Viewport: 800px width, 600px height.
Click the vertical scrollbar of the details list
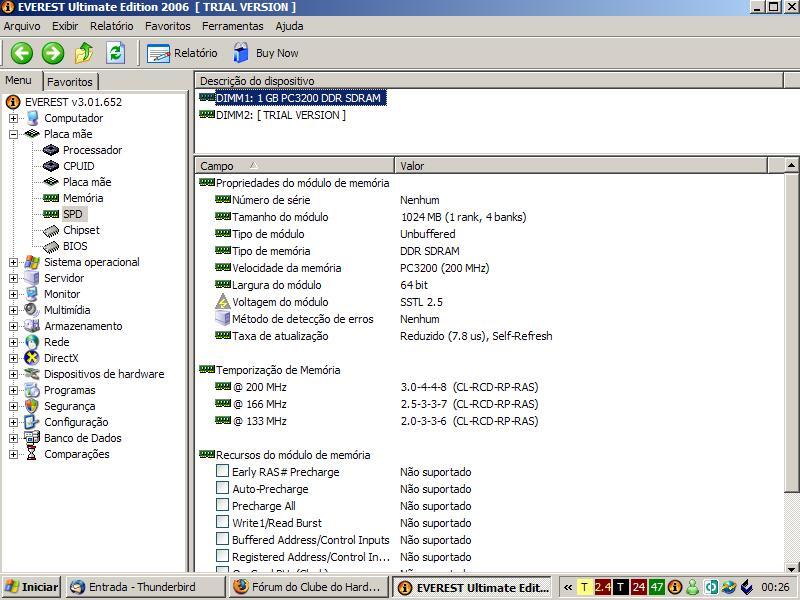point(791,333)
